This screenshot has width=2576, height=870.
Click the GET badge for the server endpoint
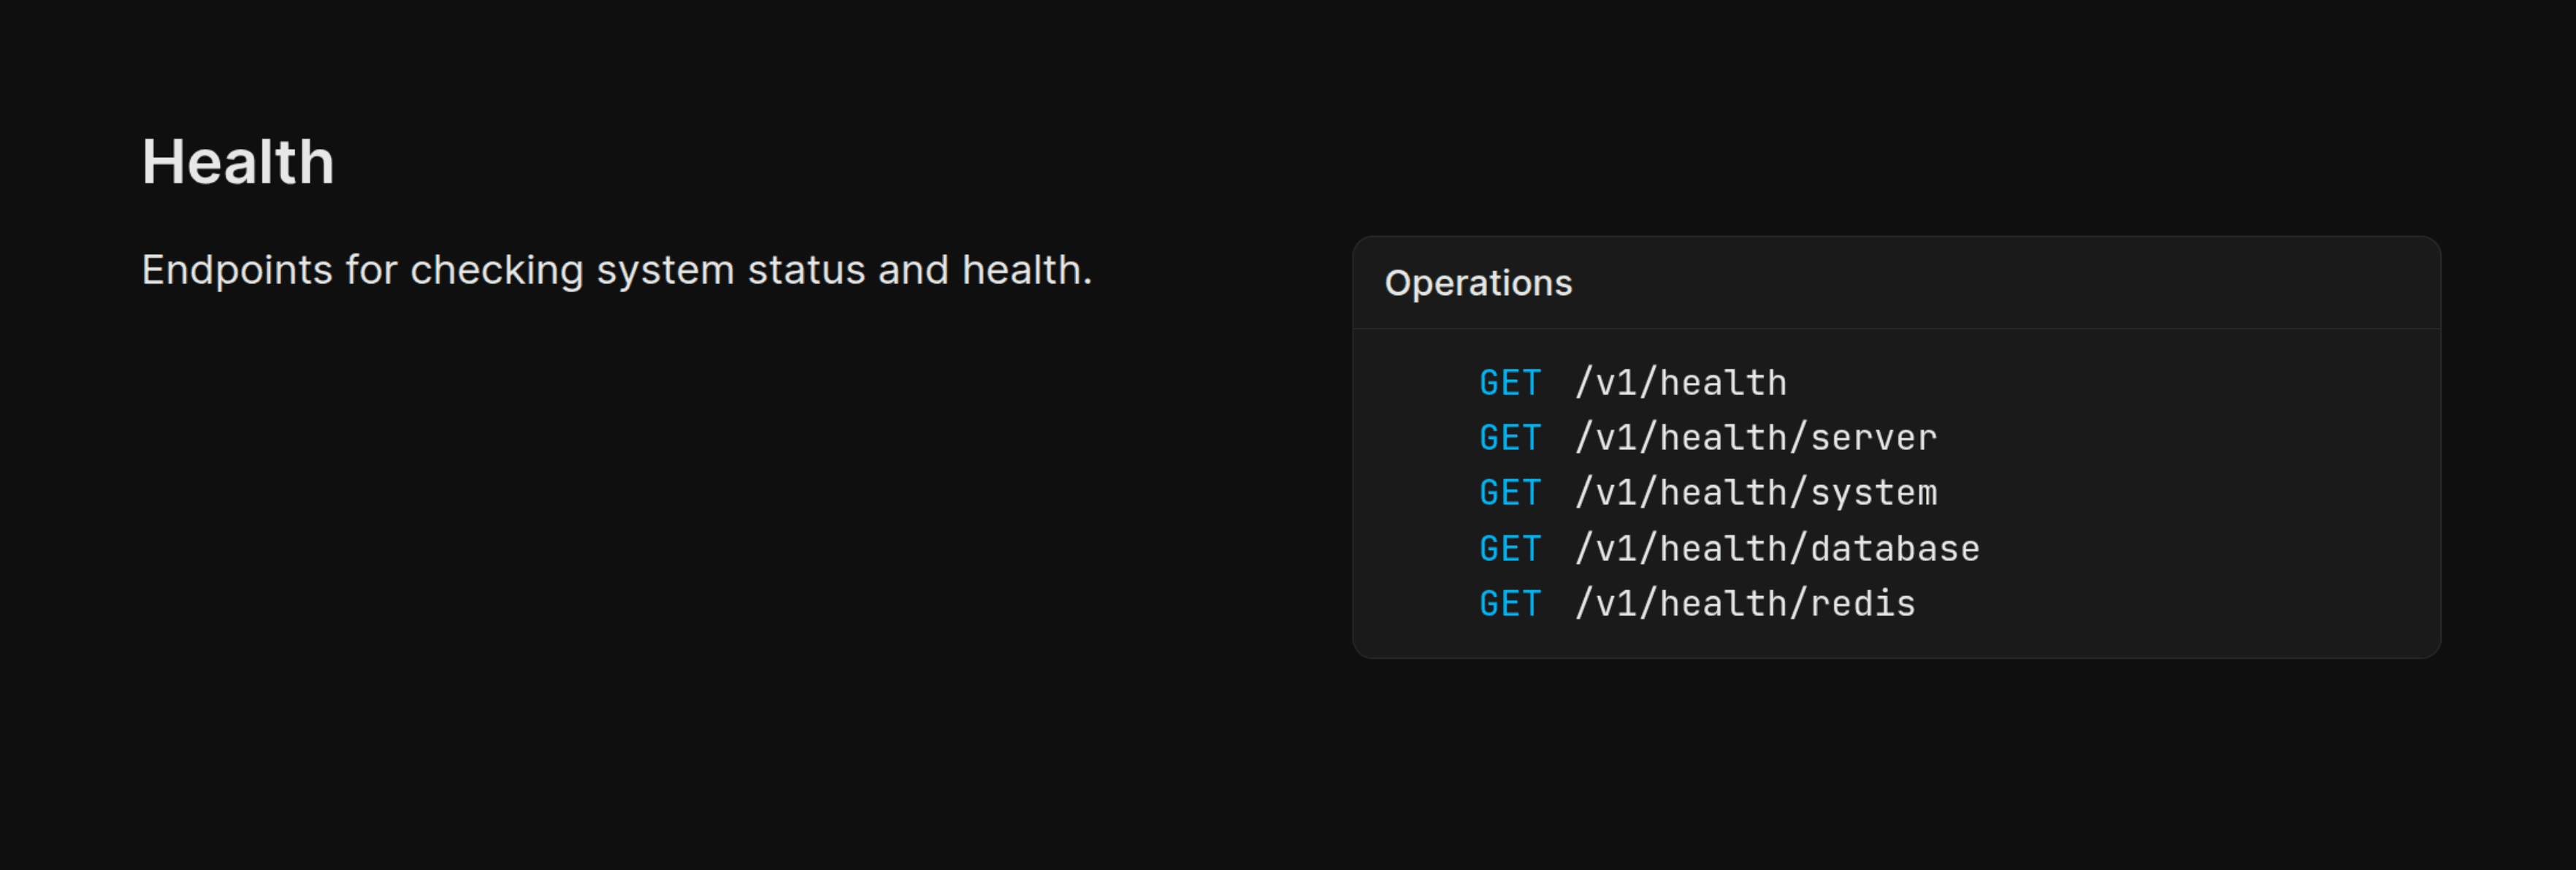click(1510, 438)
